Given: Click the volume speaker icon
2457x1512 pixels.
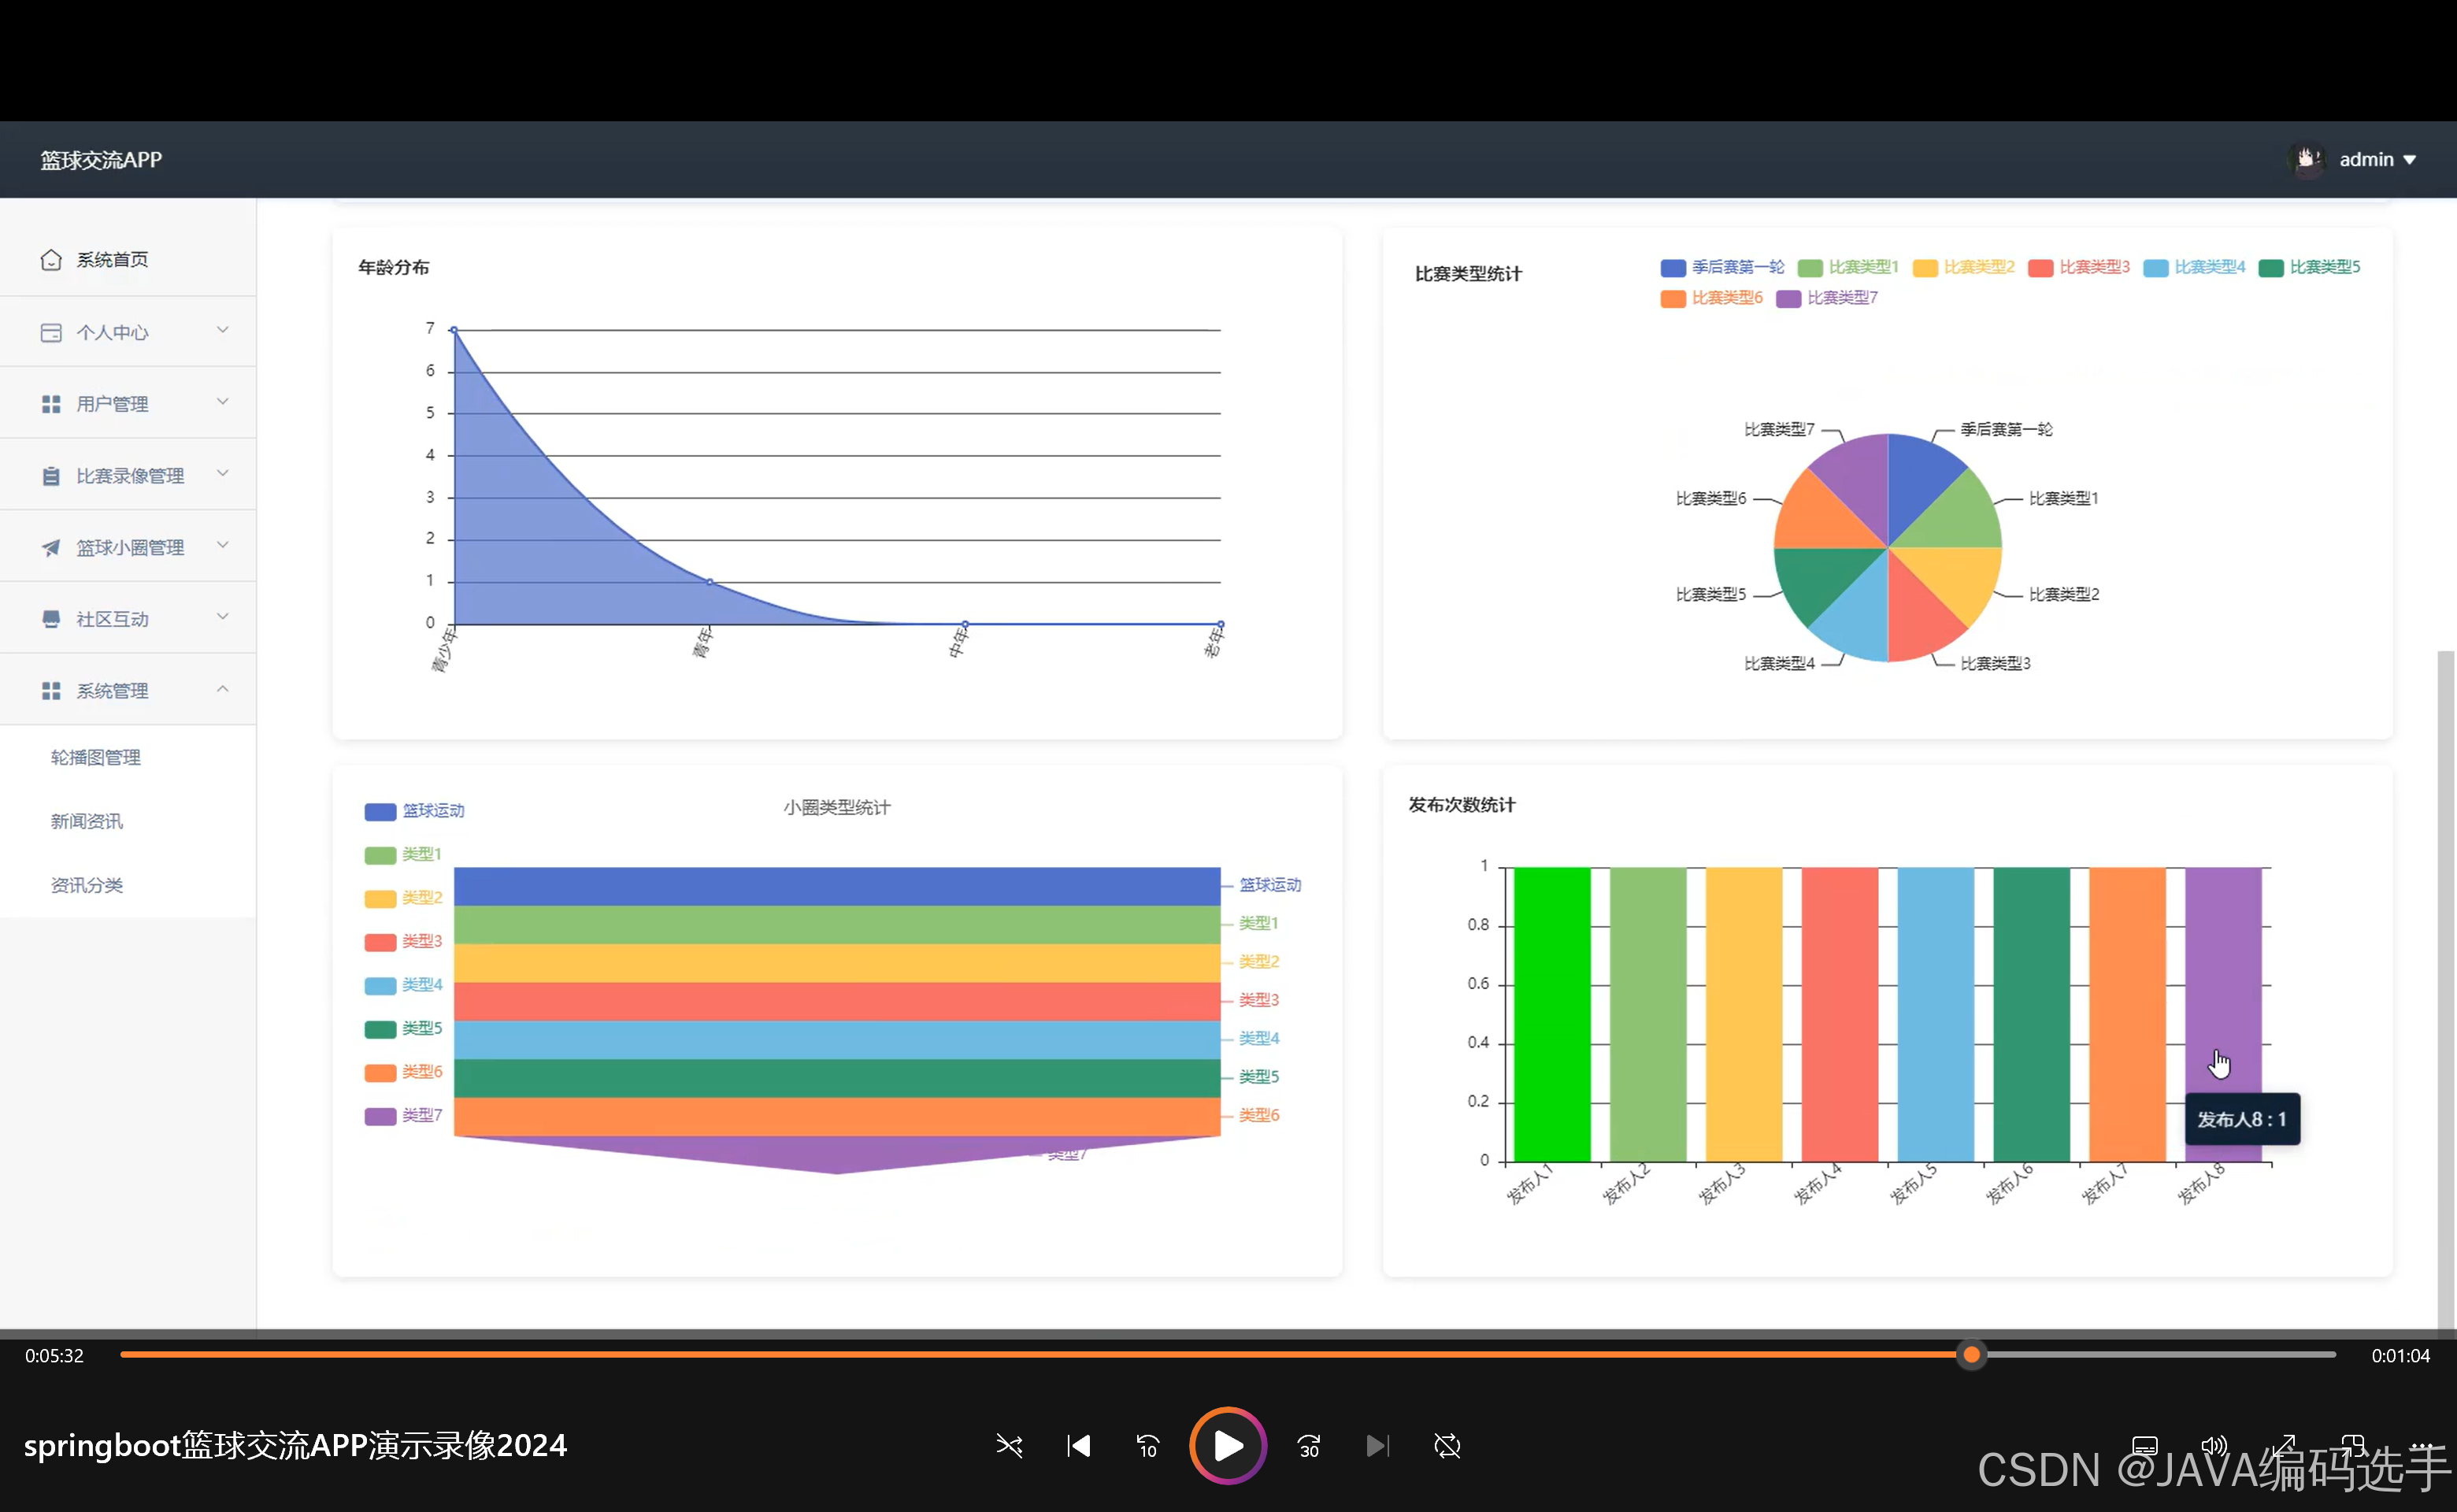Looking at the screenshot, I should click(x=2213, y=1445).
